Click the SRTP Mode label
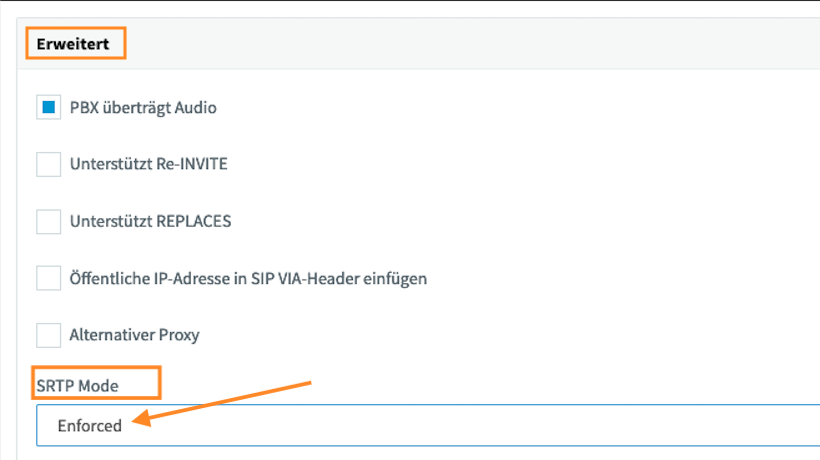The image size is (820, 460). coord(77,386)
